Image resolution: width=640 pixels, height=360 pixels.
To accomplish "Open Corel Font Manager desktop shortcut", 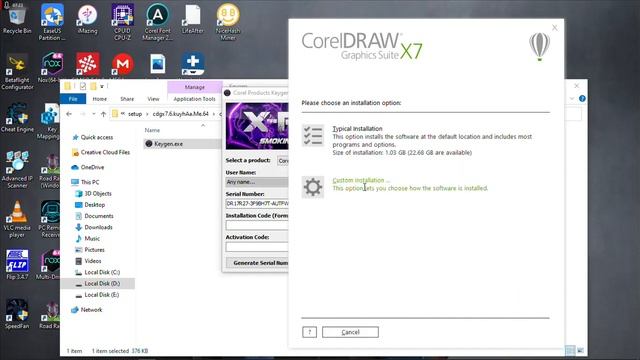I will (x=158, y=22).
